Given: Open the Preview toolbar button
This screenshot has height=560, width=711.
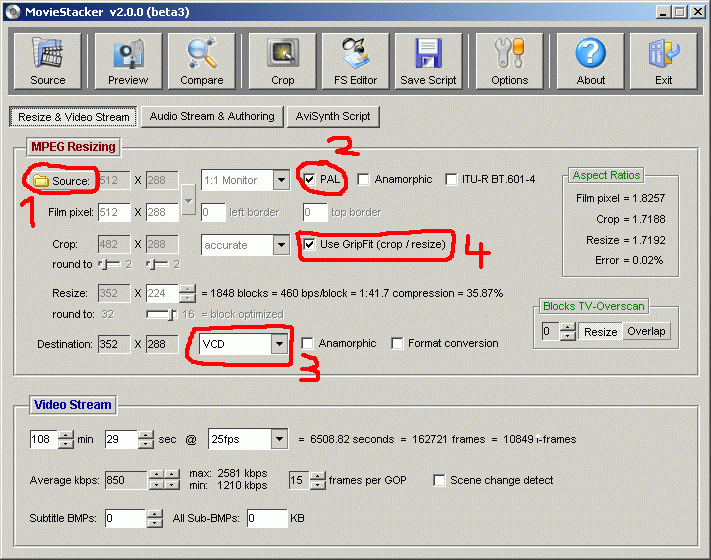Looking at the screenshot, I should pos(128,61).
